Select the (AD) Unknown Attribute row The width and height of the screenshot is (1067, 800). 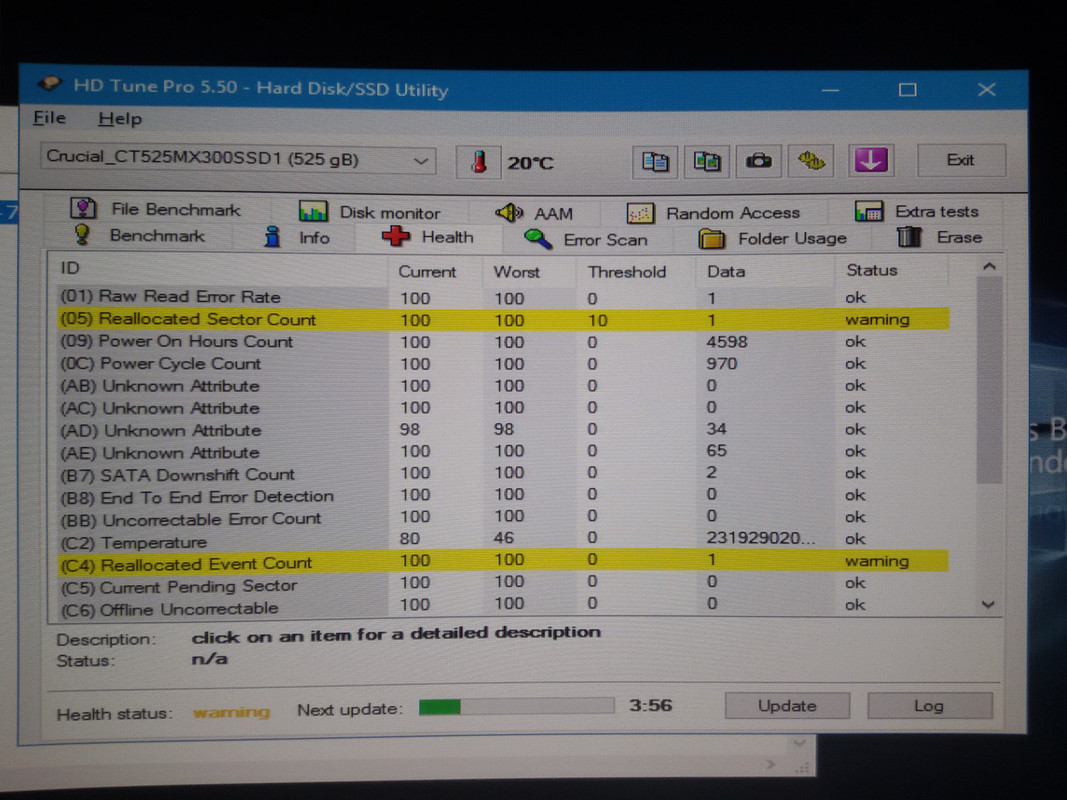[502, 429]
